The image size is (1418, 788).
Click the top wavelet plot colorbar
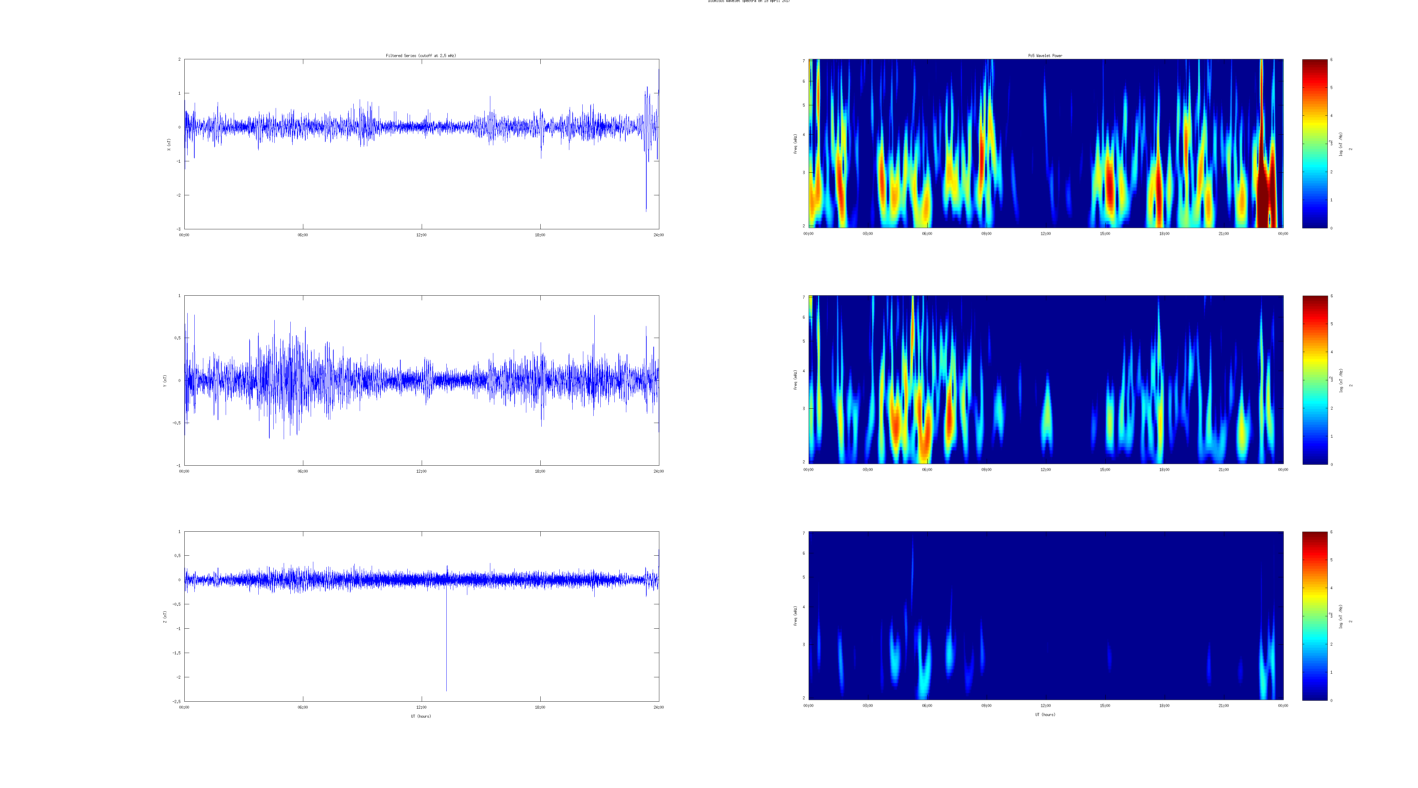click(x=1315, y=143)
